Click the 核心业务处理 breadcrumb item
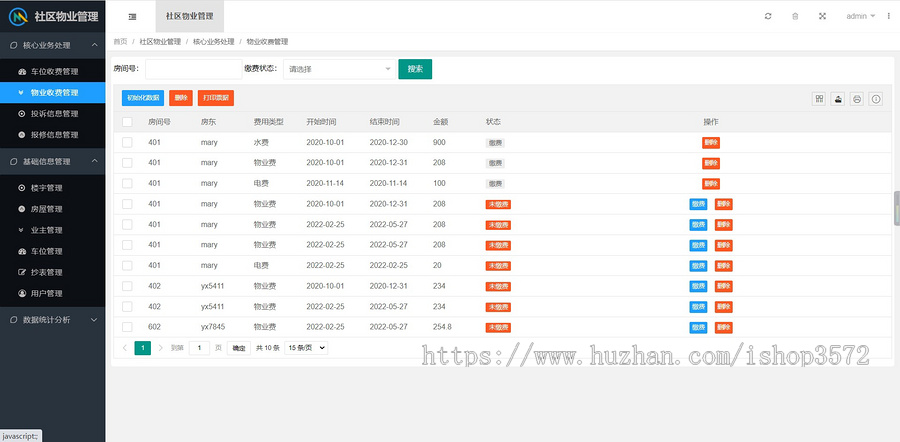Screen dimensions: 900x442 point(214,42)
